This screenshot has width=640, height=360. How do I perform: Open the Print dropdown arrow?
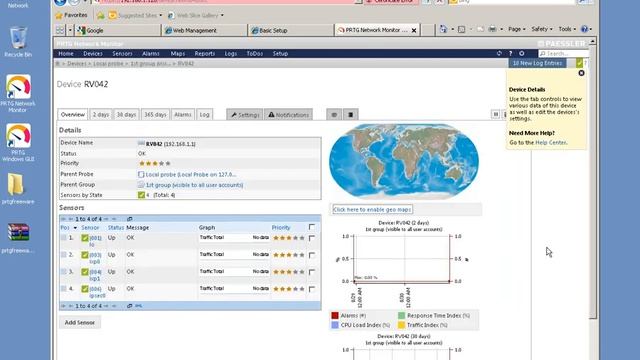(x=501, y=29)
